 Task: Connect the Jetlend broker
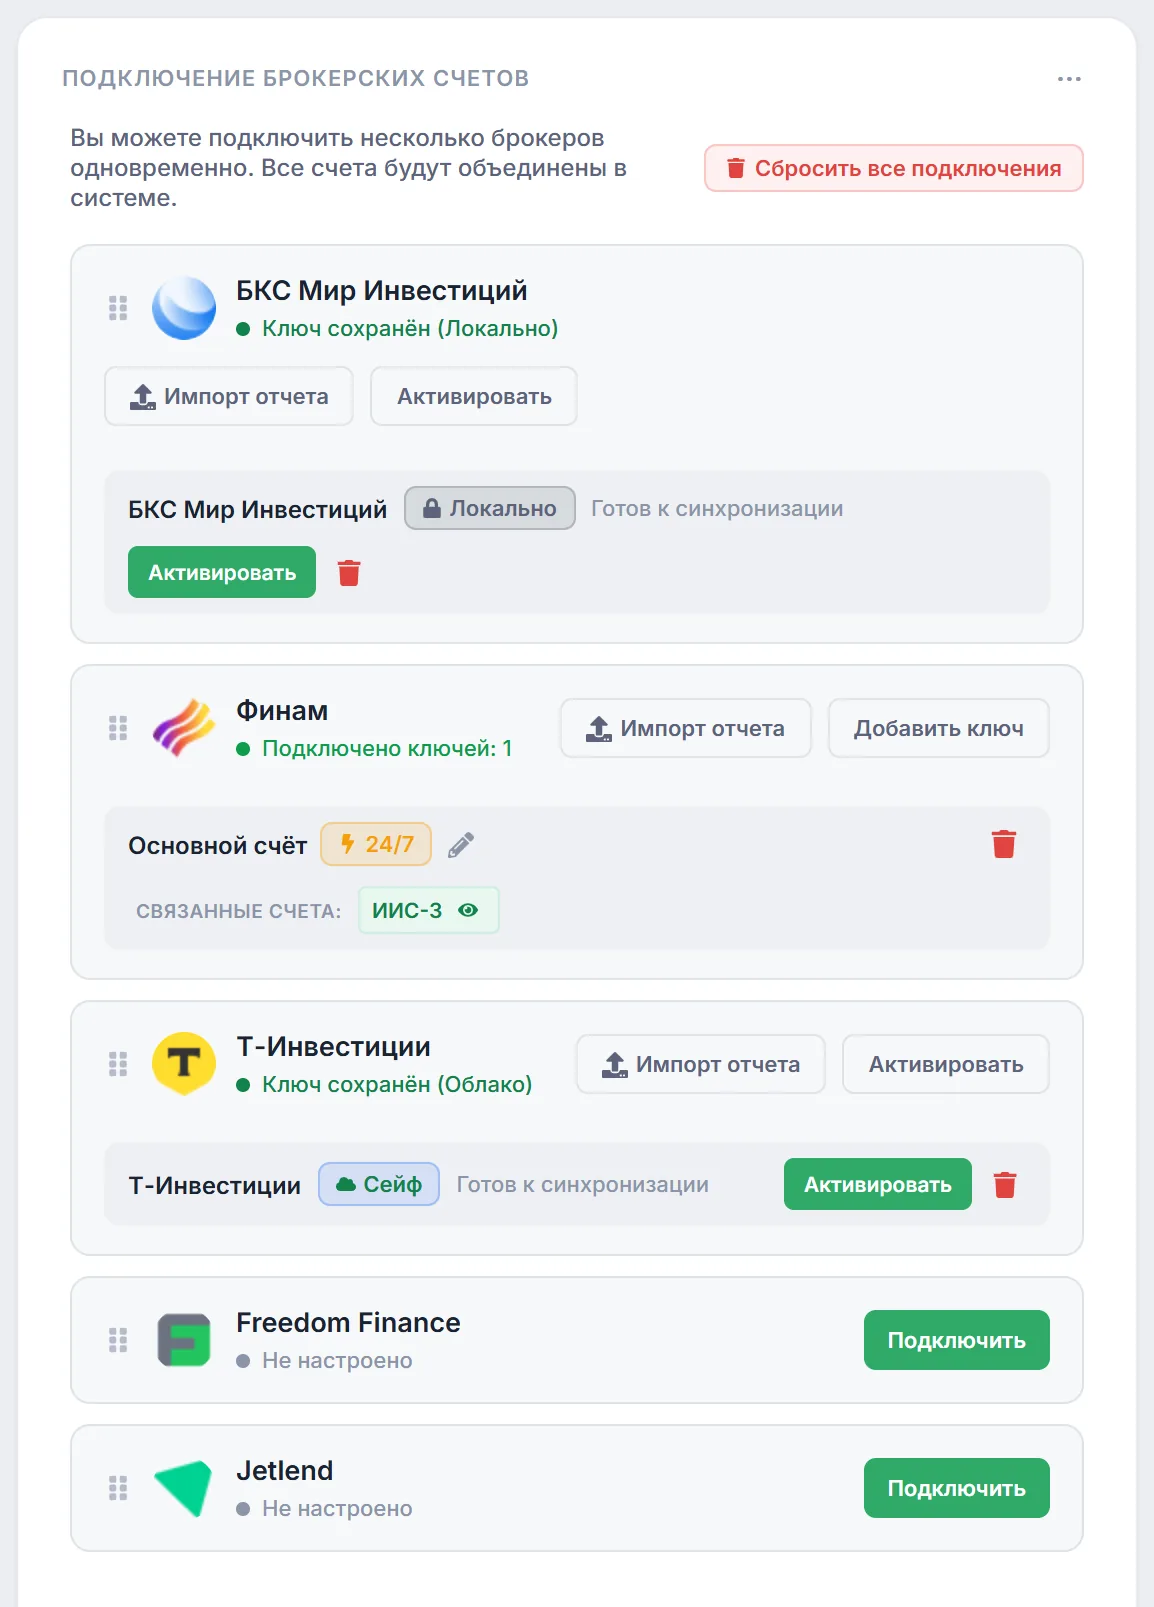957,1488
